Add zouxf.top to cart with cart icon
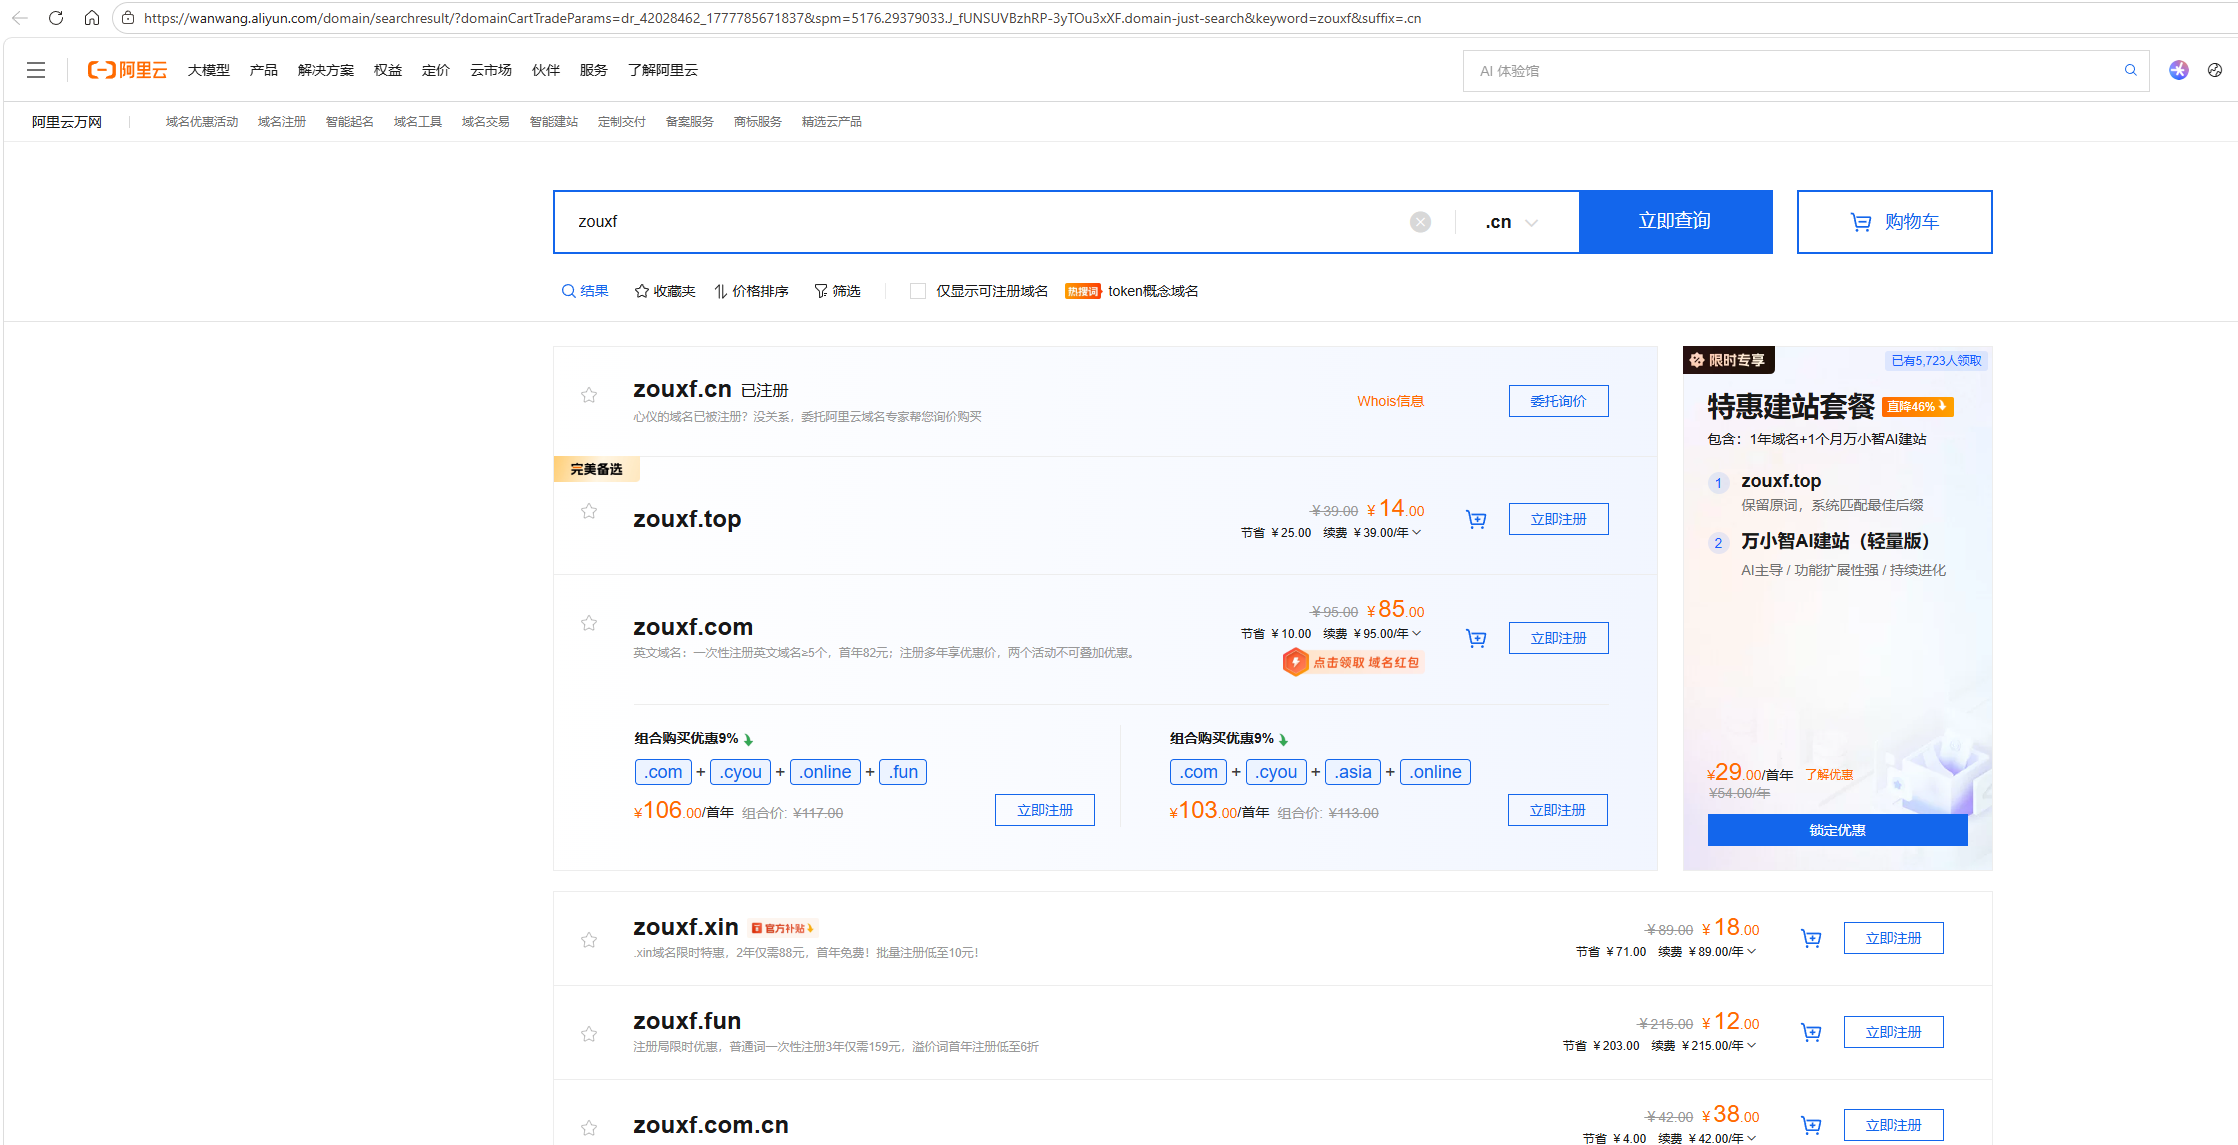Viewport: 2238px width, 1145px height. (x=1476, y=519)
